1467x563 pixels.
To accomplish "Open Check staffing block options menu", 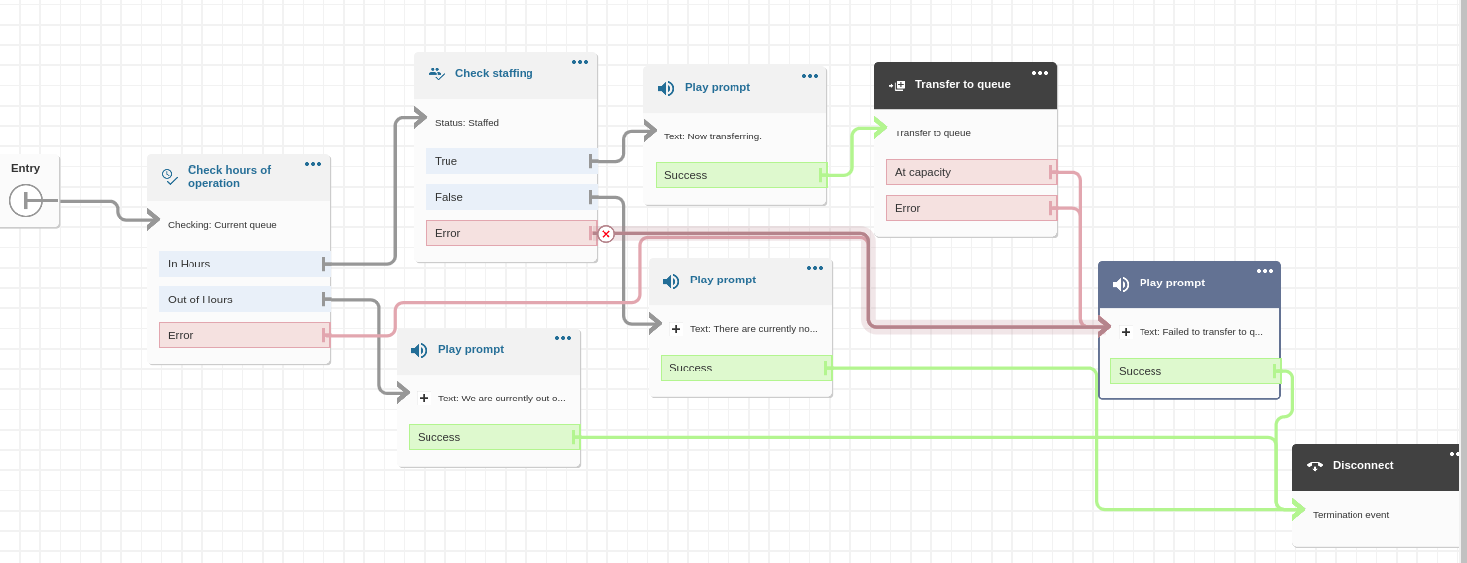I will coord(580,62).
